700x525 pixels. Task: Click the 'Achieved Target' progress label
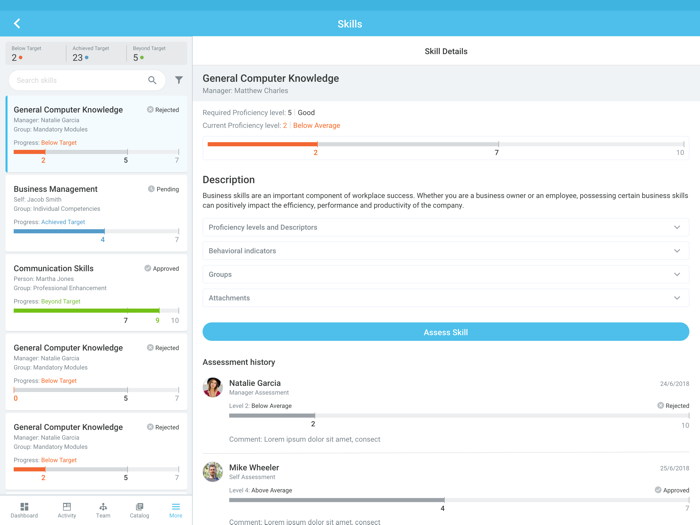[63, 222]
